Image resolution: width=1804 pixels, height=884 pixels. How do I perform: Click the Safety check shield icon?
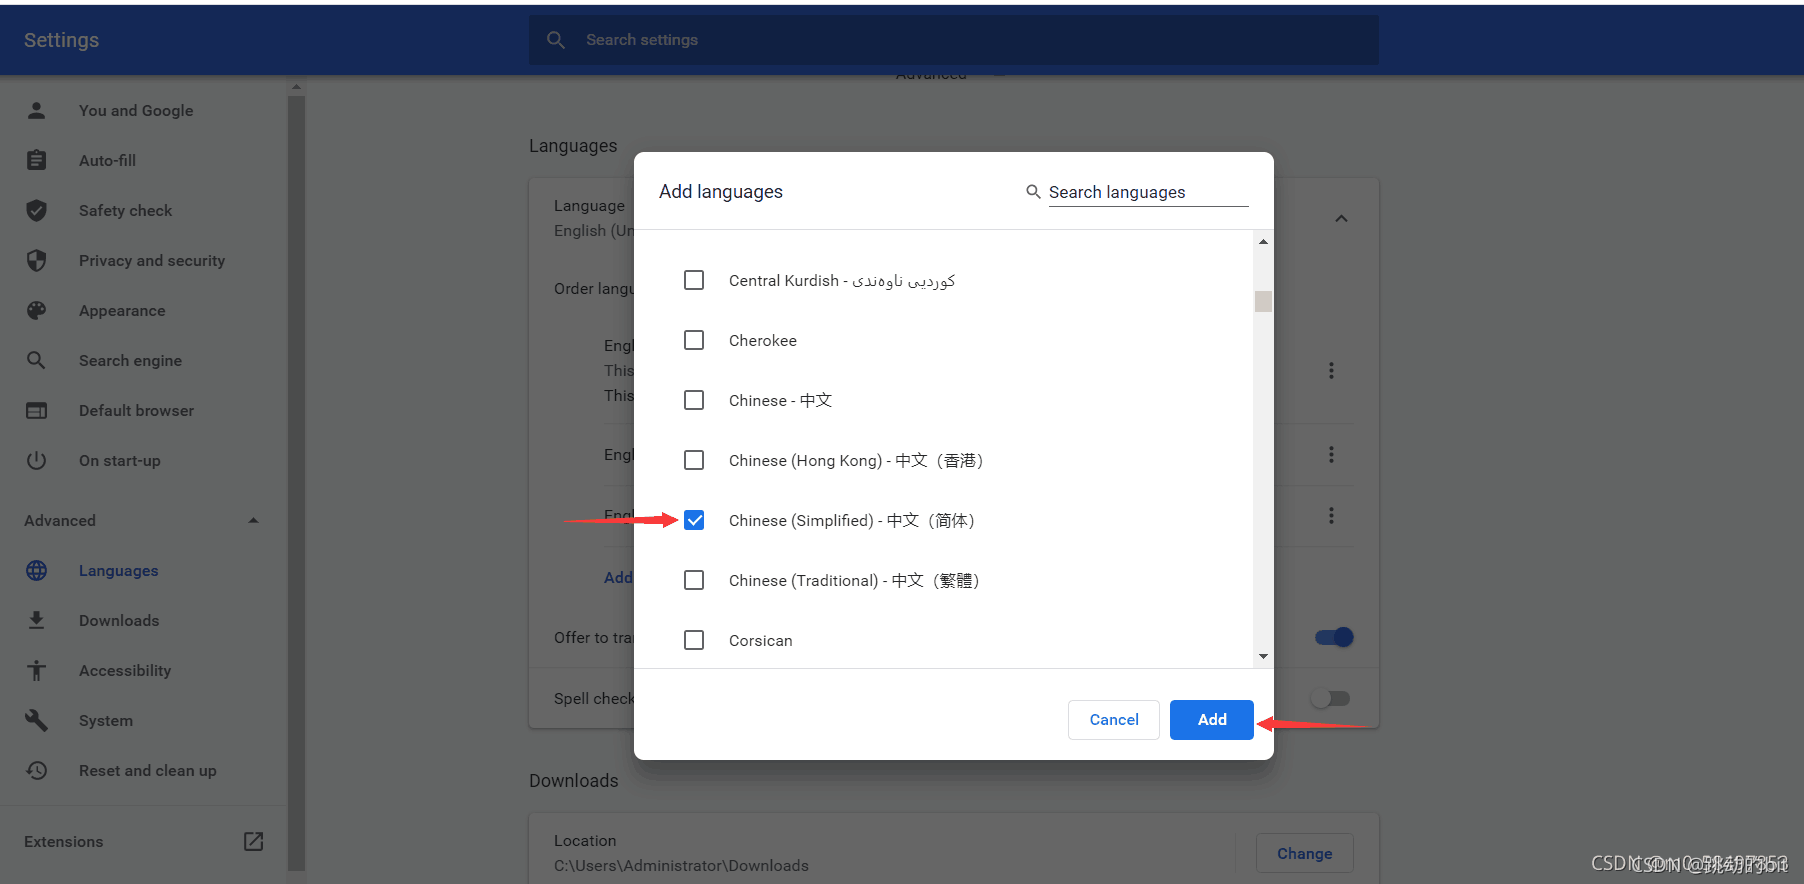pyautogui.click(x=37, y=211)
